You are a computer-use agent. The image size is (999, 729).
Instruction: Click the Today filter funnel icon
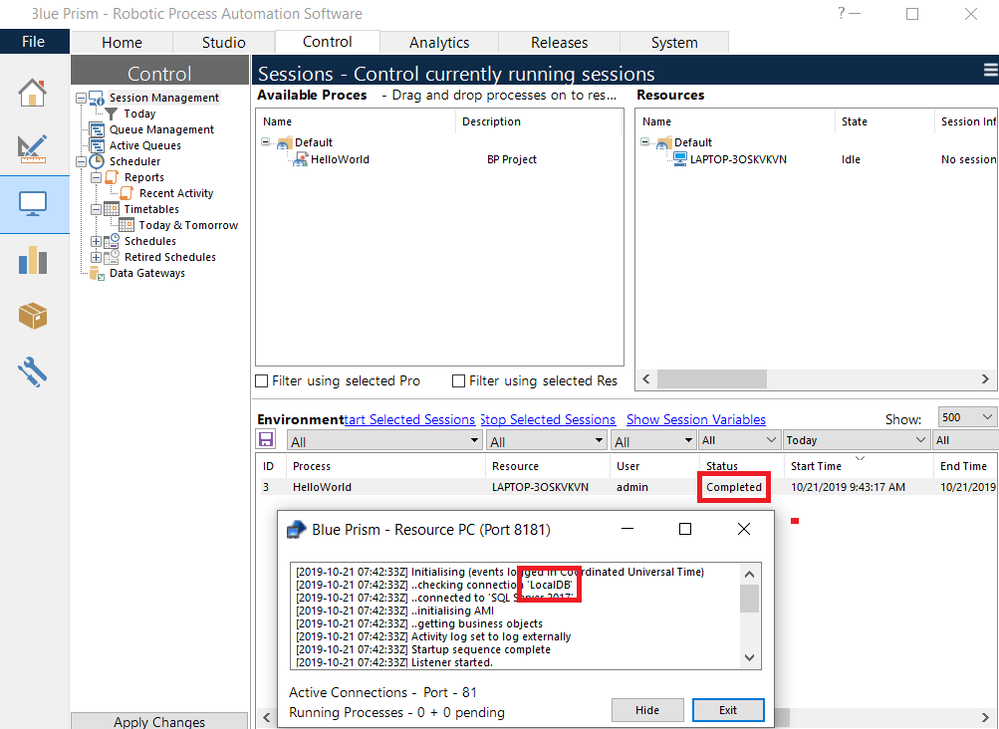pos(111,113)
